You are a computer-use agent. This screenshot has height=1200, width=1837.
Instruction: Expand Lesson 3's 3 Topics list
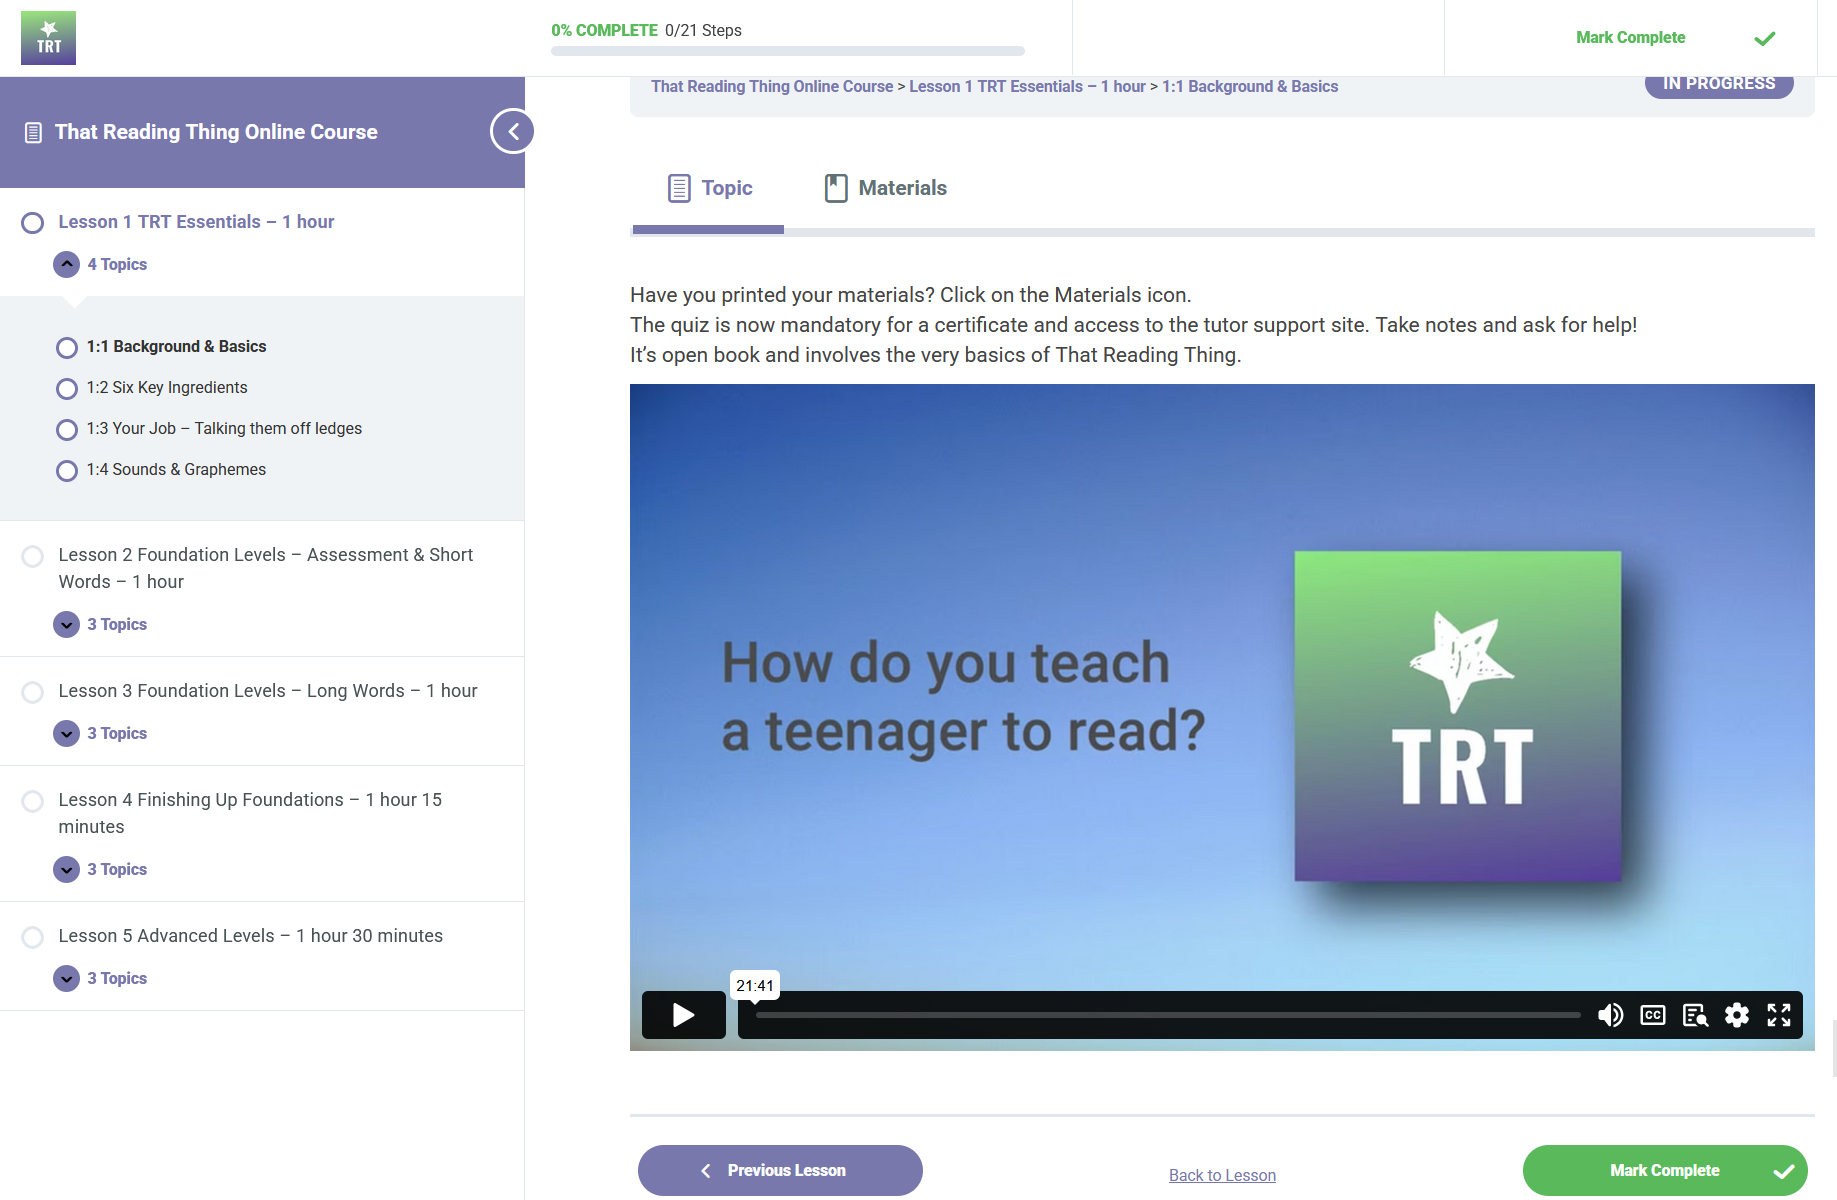(66, 733)
